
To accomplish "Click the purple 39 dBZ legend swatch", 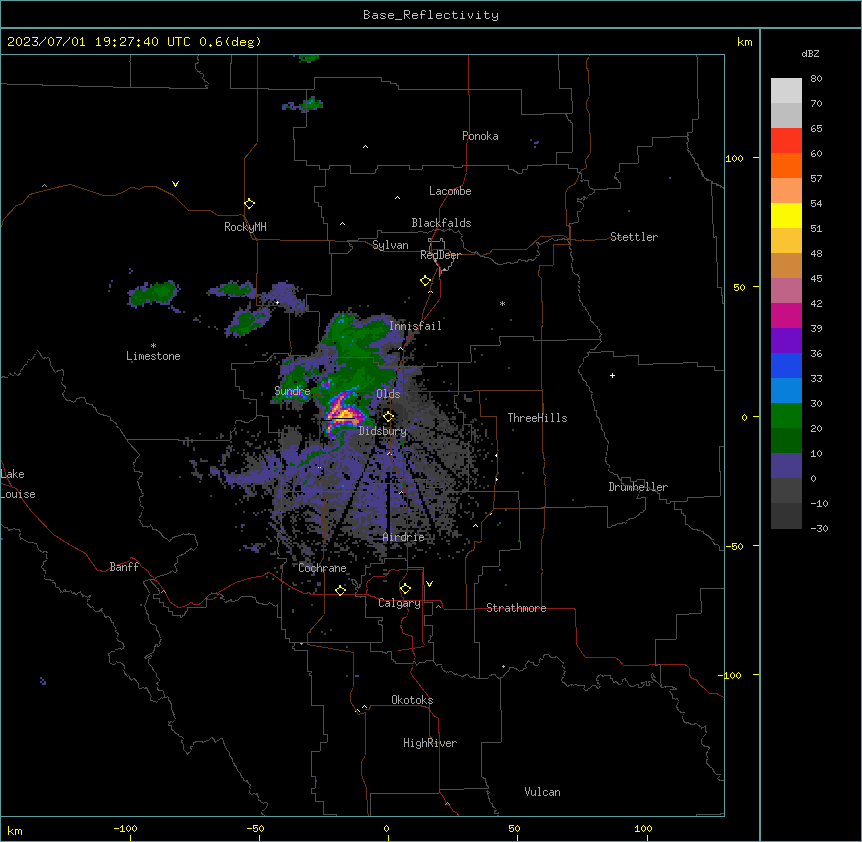I will 786,341.
